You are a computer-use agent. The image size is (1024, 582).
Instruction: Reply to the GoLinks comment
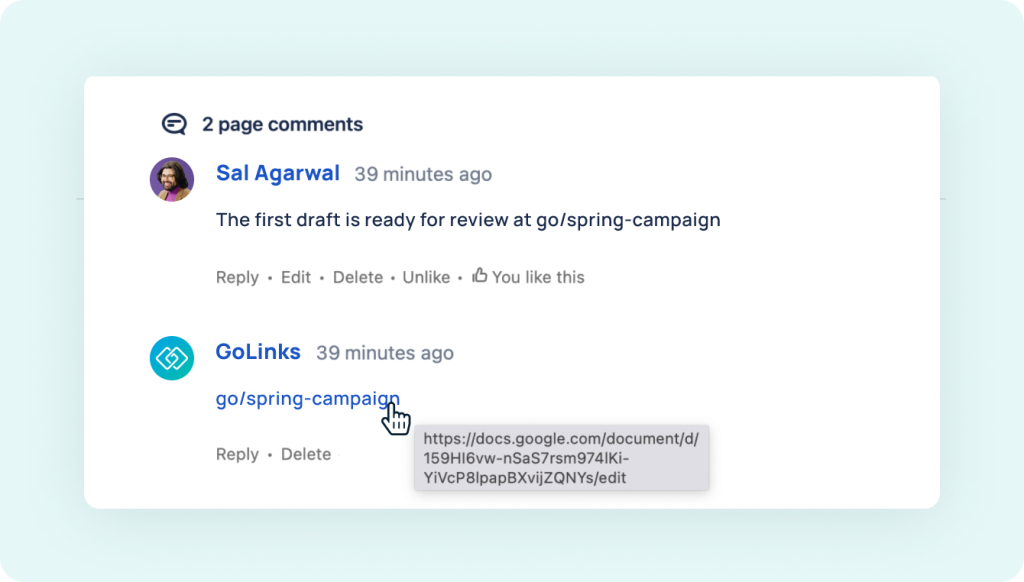(237, 454)
